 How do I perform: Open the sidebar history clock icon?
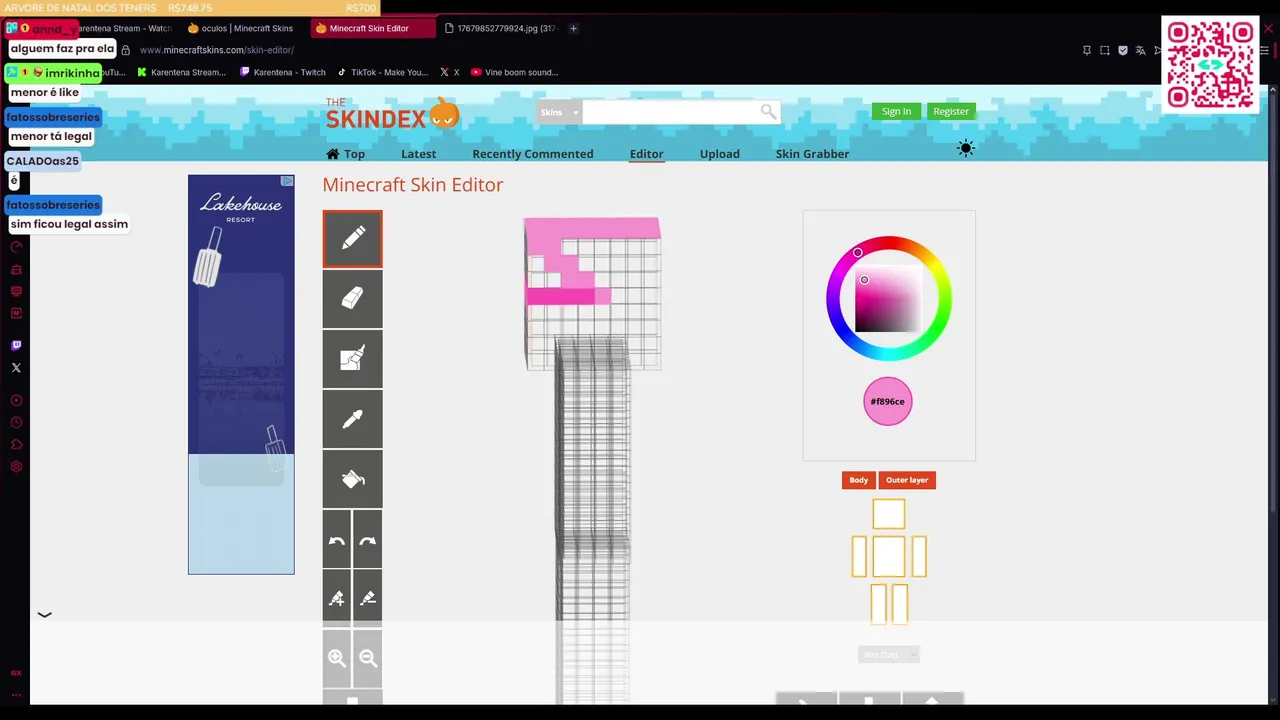point(16,422)
